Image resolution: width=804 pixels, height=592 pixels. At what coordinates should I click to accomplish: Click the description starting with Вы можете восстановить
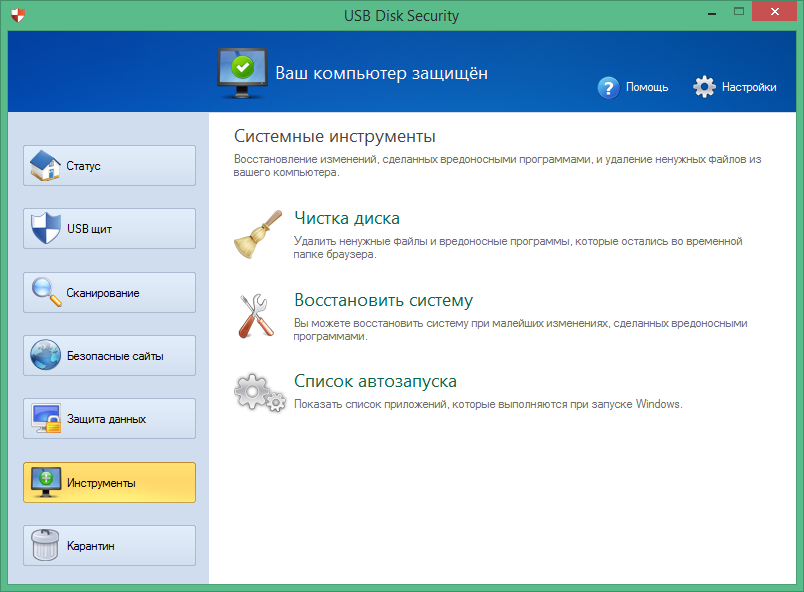(520, 330)
